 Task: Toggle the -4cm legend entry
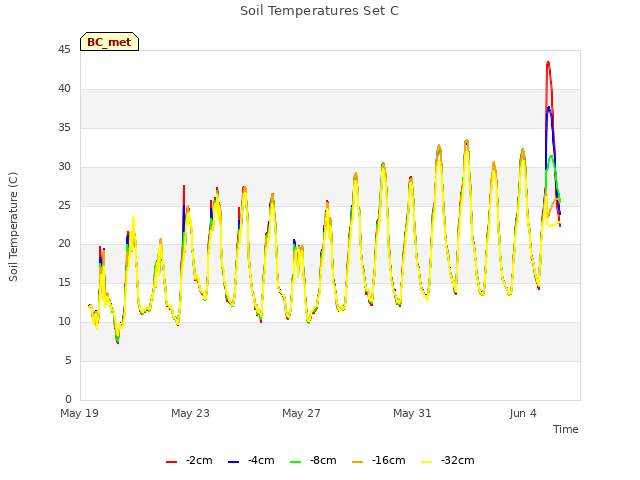(x=251, y=460)
